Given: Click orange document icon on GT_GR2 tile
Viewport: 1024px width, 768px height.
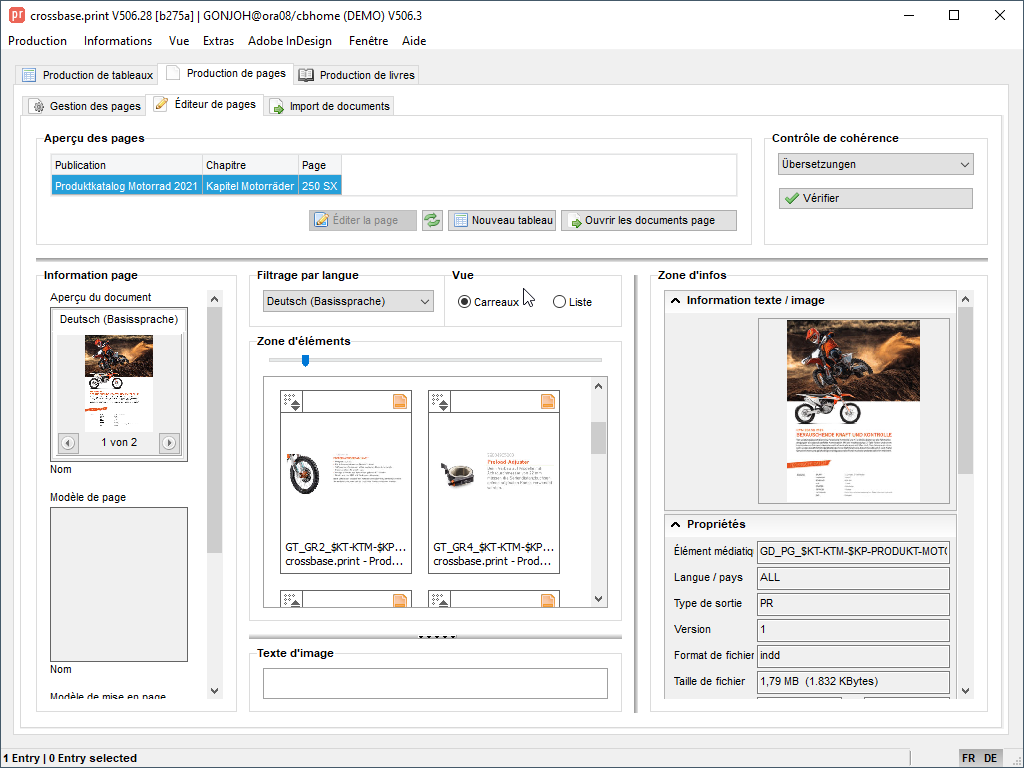Looking at the screenshot, I should pos(400,401).
